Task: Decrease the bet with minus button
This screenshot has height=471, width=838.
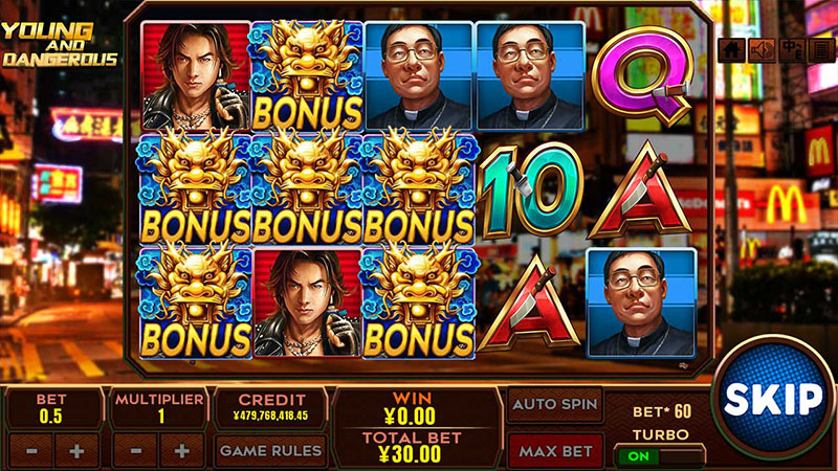Action: pyautogui.click(x=31, y=451)
